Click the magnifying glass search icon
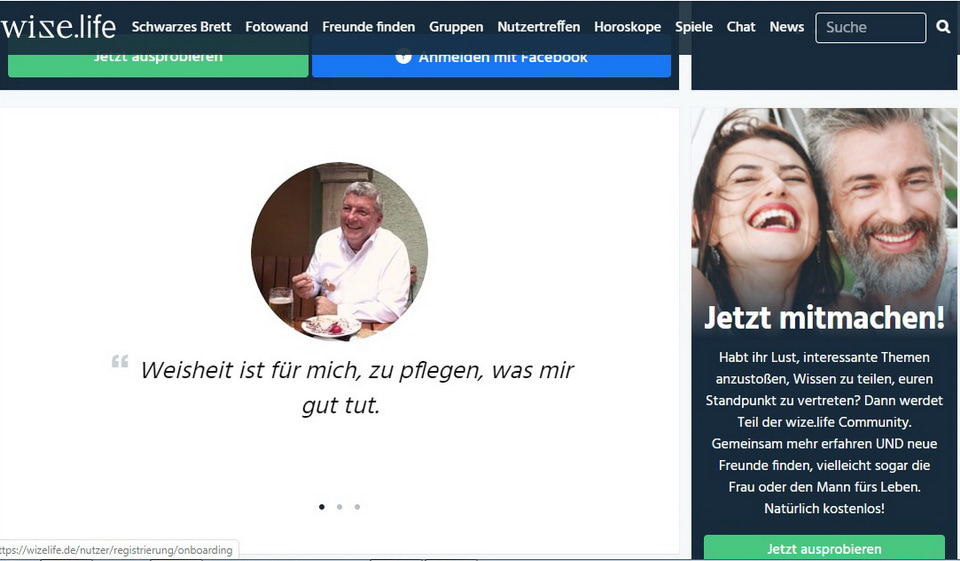Viewport: 960px width, 561px height. pyautogui.click(x=943, y=27)
